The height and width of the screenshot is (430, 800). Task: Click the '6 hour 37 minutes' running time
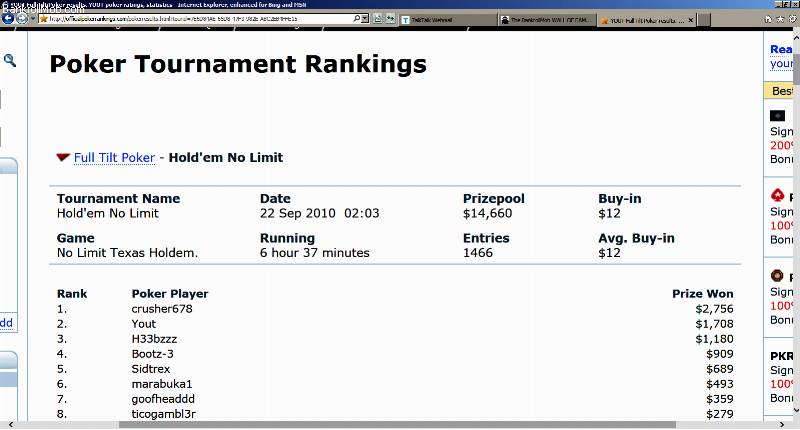click(314, 253)
